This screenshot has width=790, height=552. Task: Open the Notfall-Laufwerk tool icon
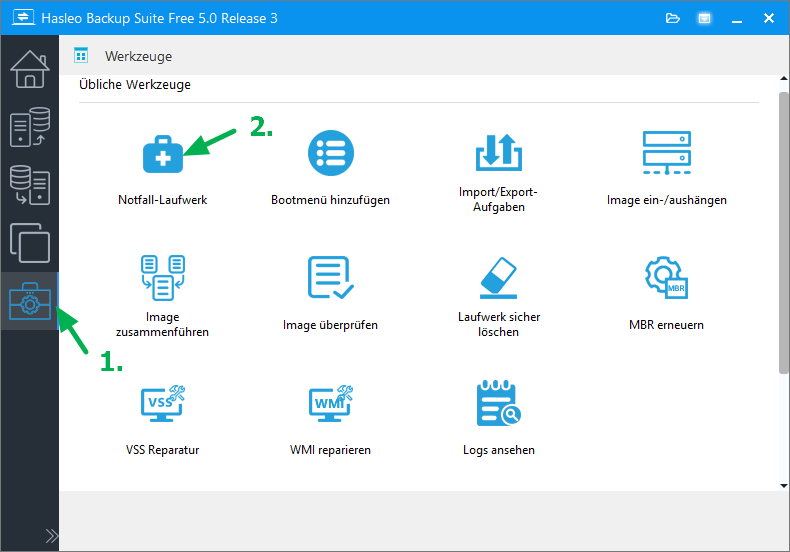(163, 154)
